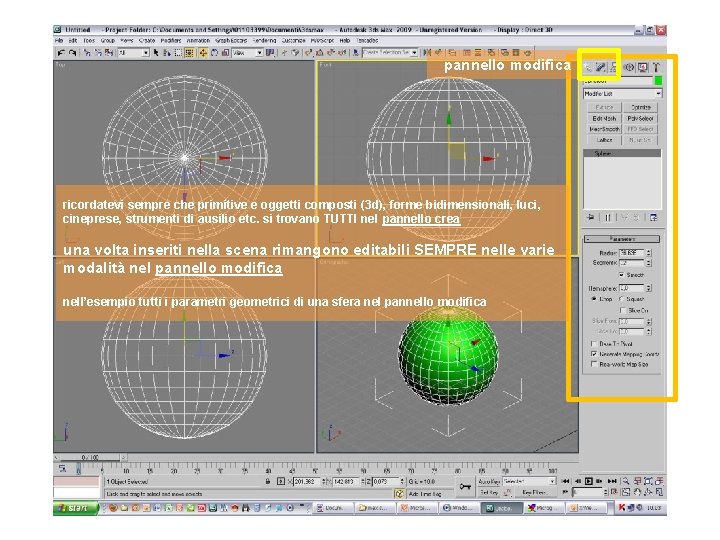Click Go to End playback control
This screenshot has width=720, height=540.
click(x=612, y=481)
